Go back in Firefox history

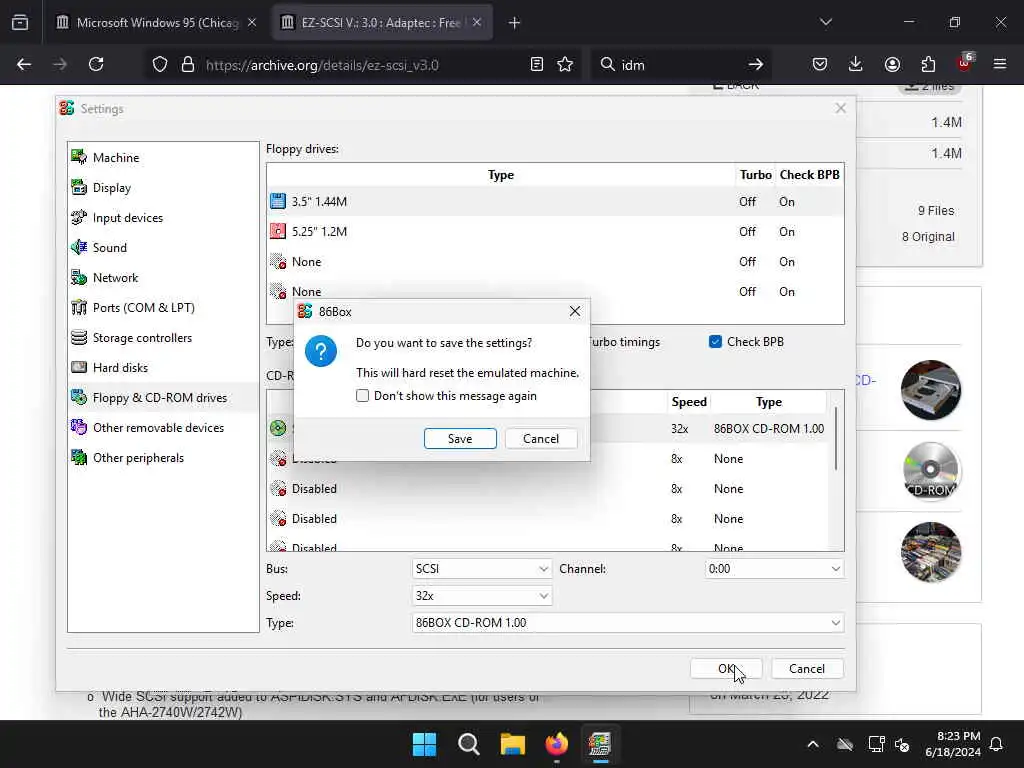(x=24, y=64)
